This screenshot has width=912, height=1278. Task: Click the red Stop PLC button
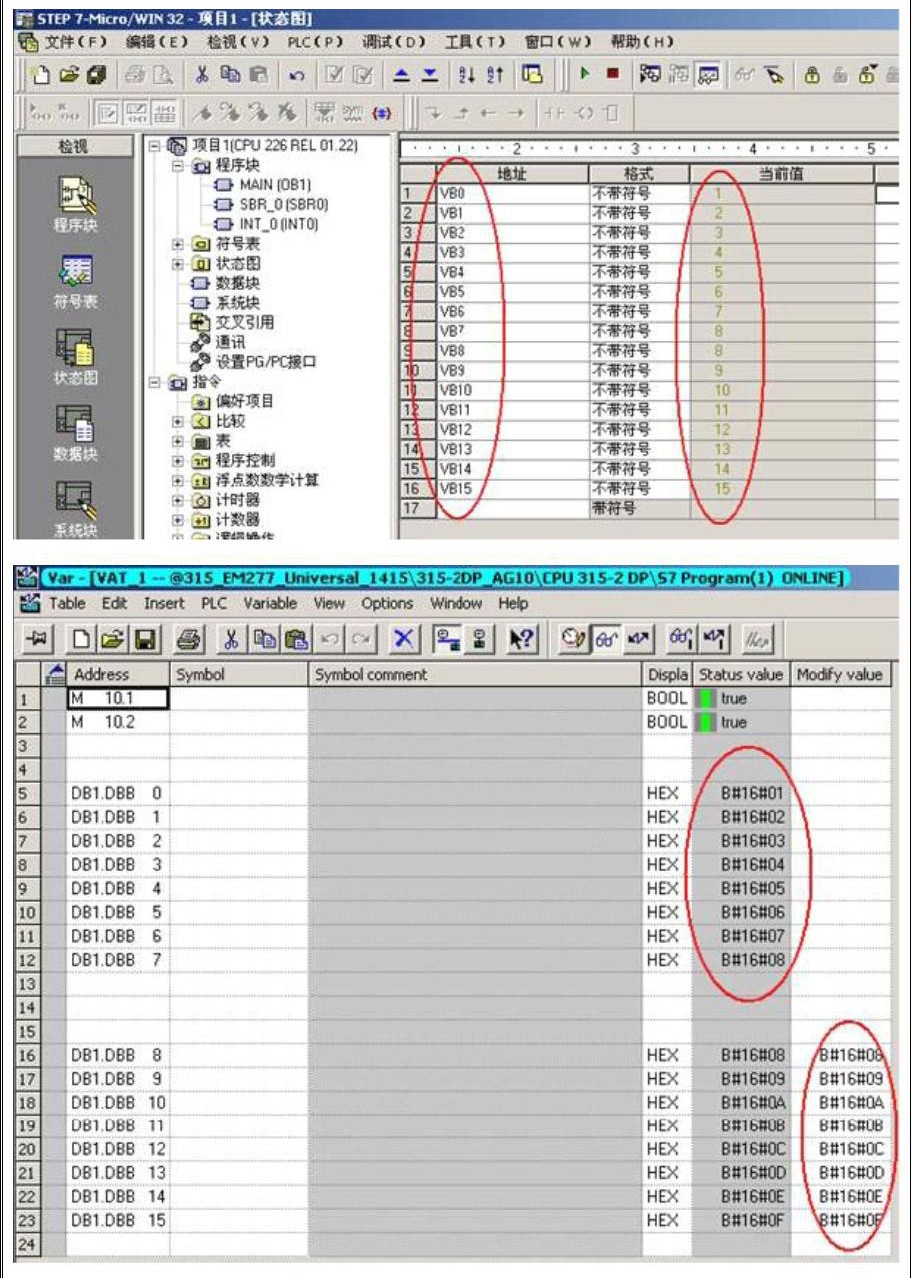612,74
